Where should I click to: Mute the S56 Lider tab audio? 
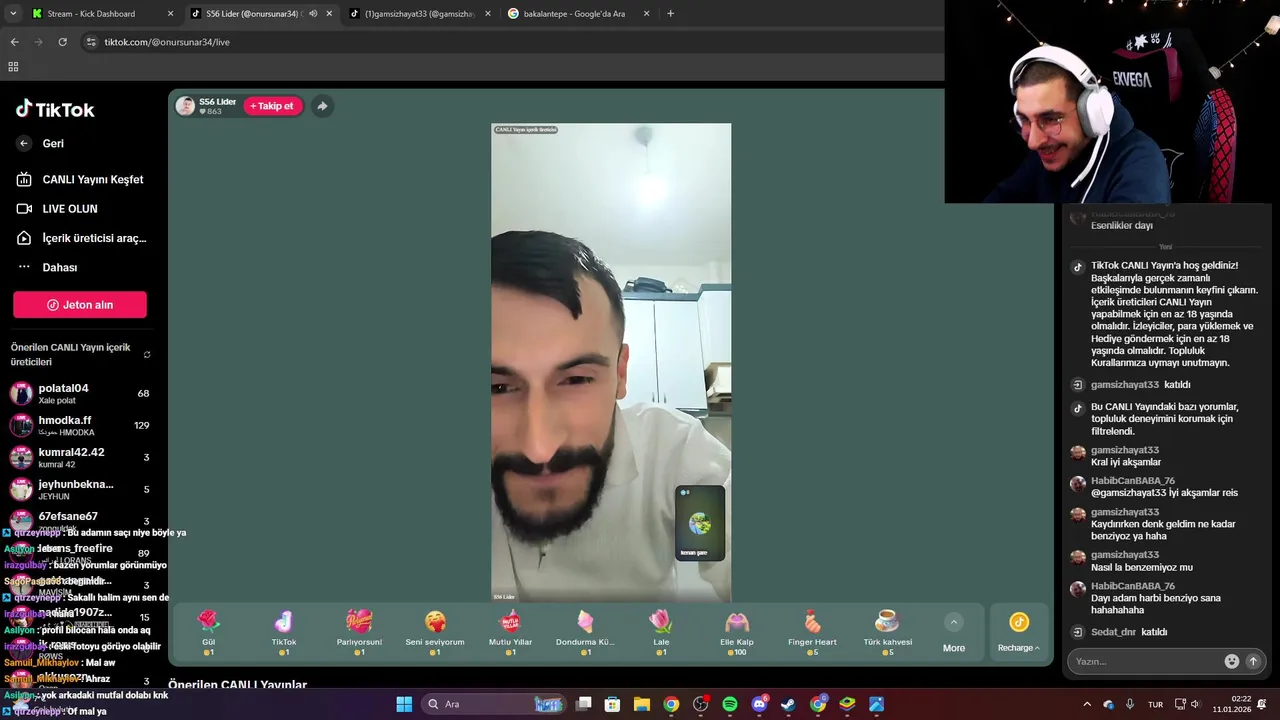pos(313,14)
